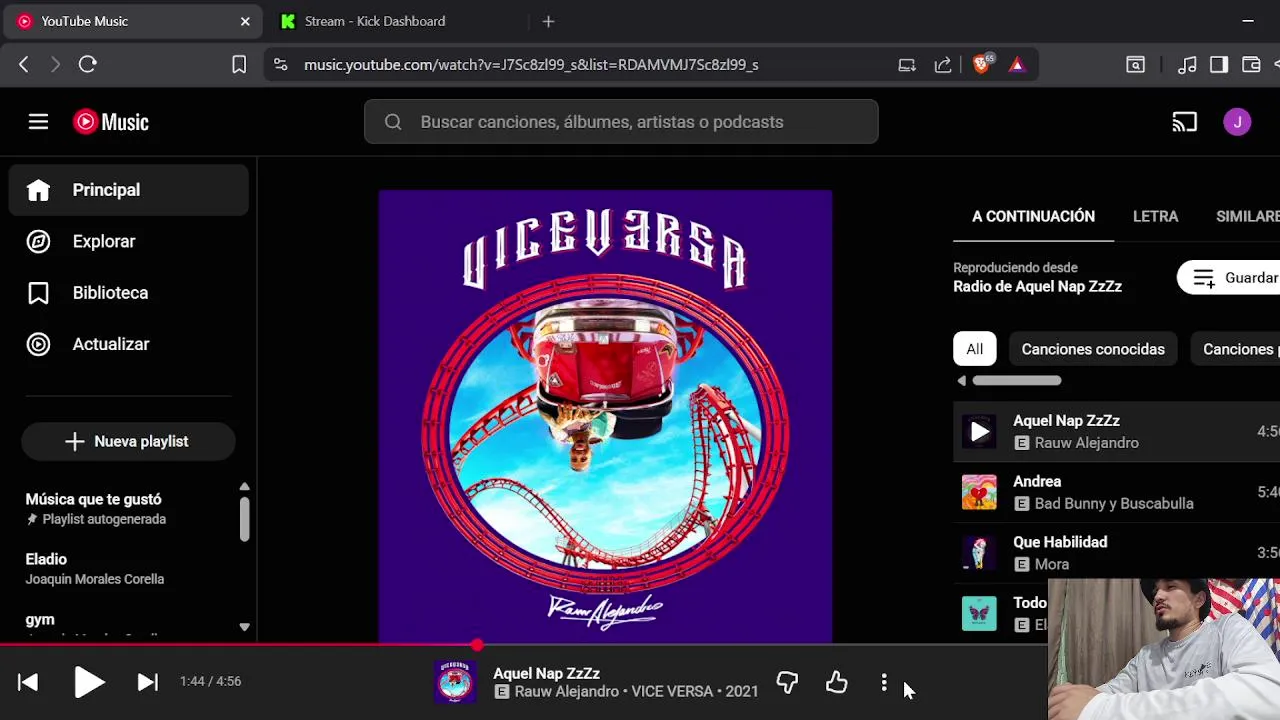1280x720 pixels.
Task: Create a Nueva playlist
Action: pos(128,441)
